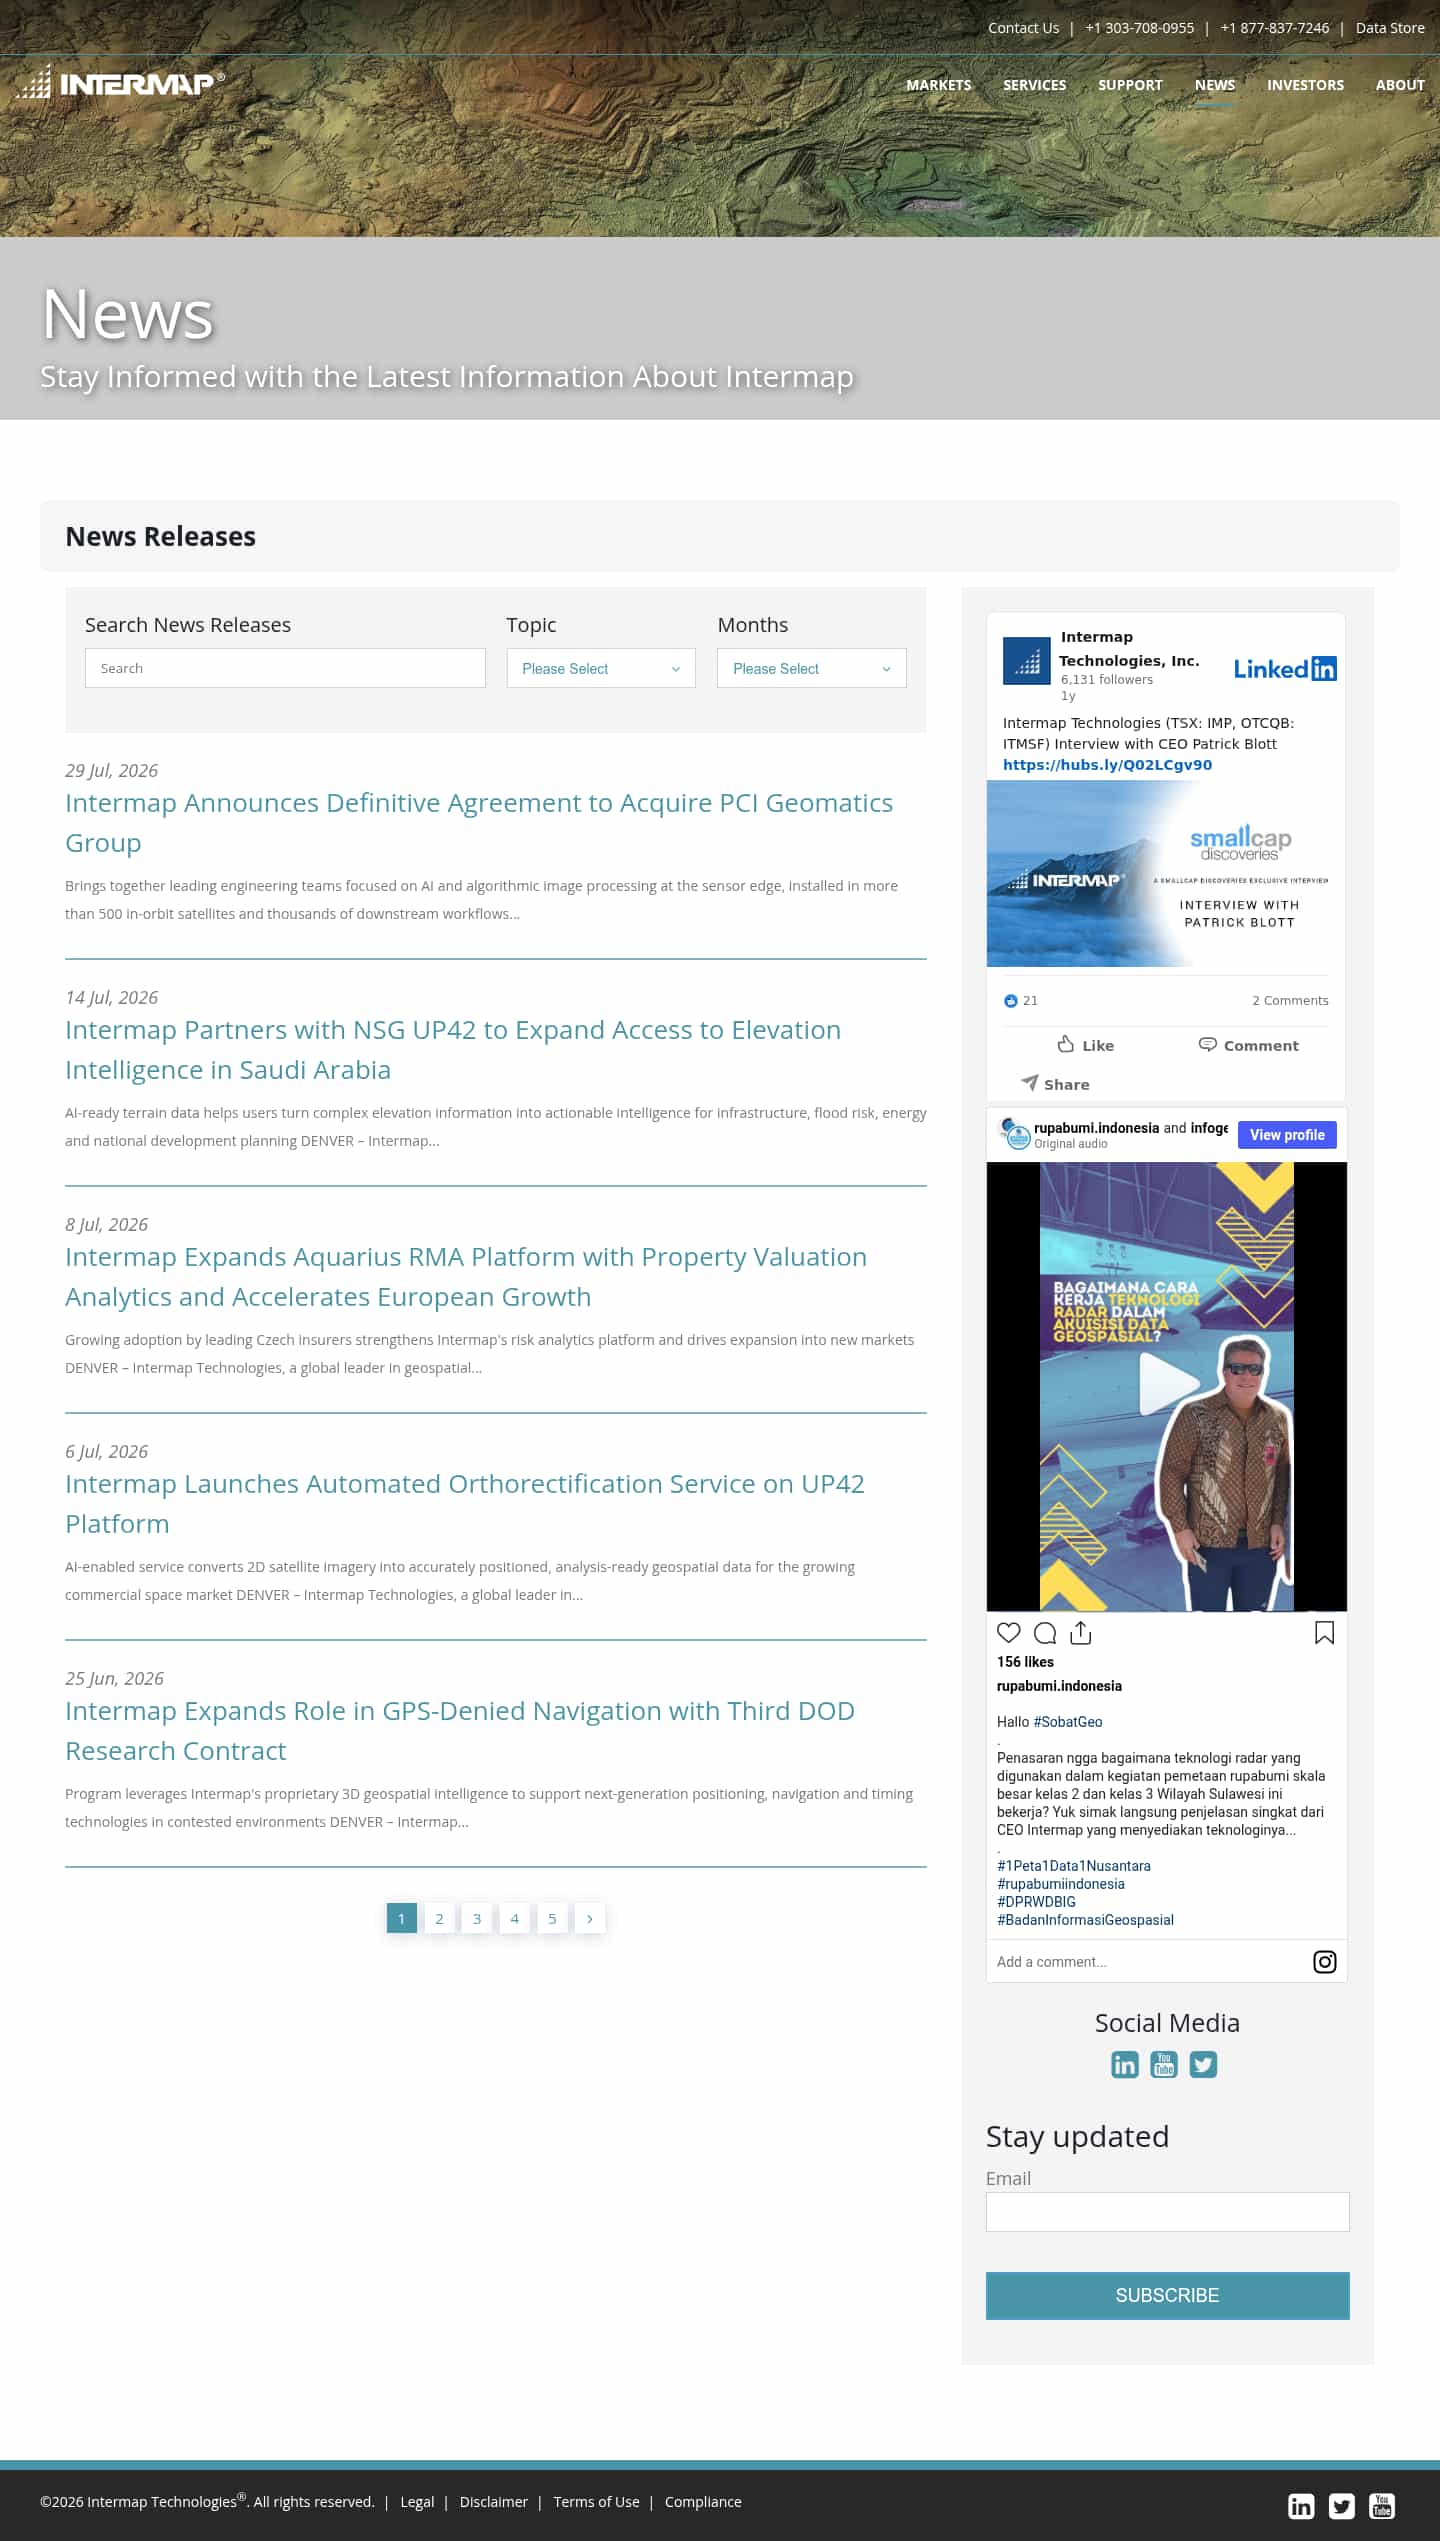Click Instagram logo beside comment field
This screenshot has width=1440, height=2541.
[x=1325, y=1962]
